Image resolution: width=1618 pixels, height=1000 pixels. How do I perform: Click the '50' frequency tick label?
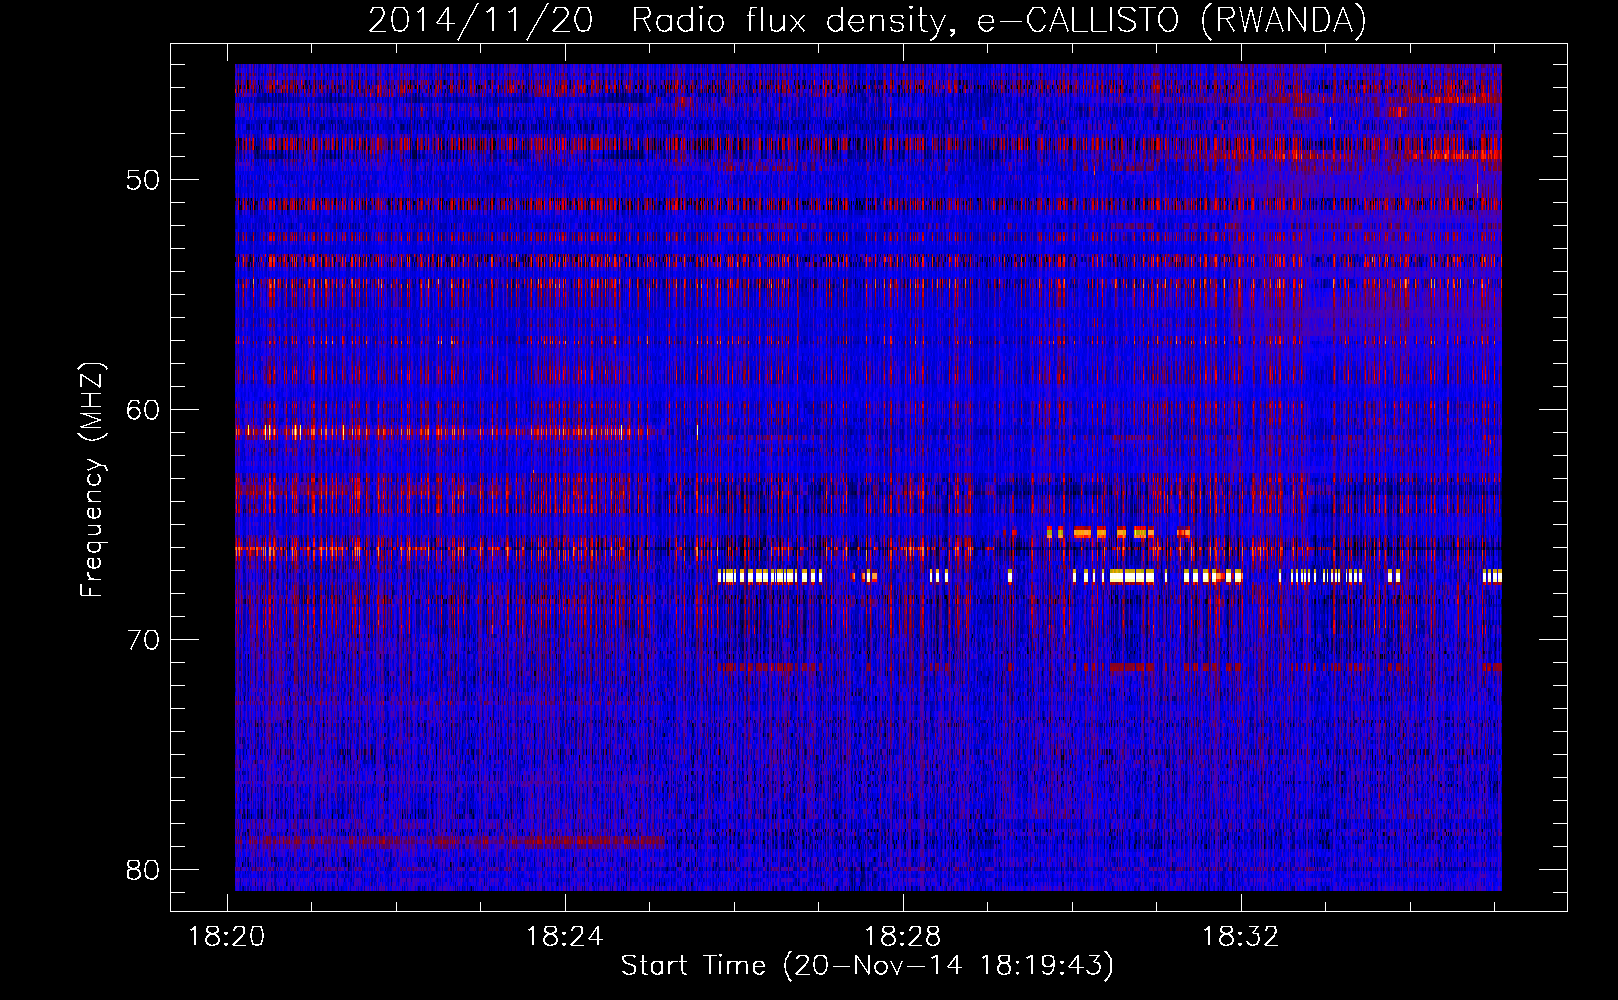point(143,180)
